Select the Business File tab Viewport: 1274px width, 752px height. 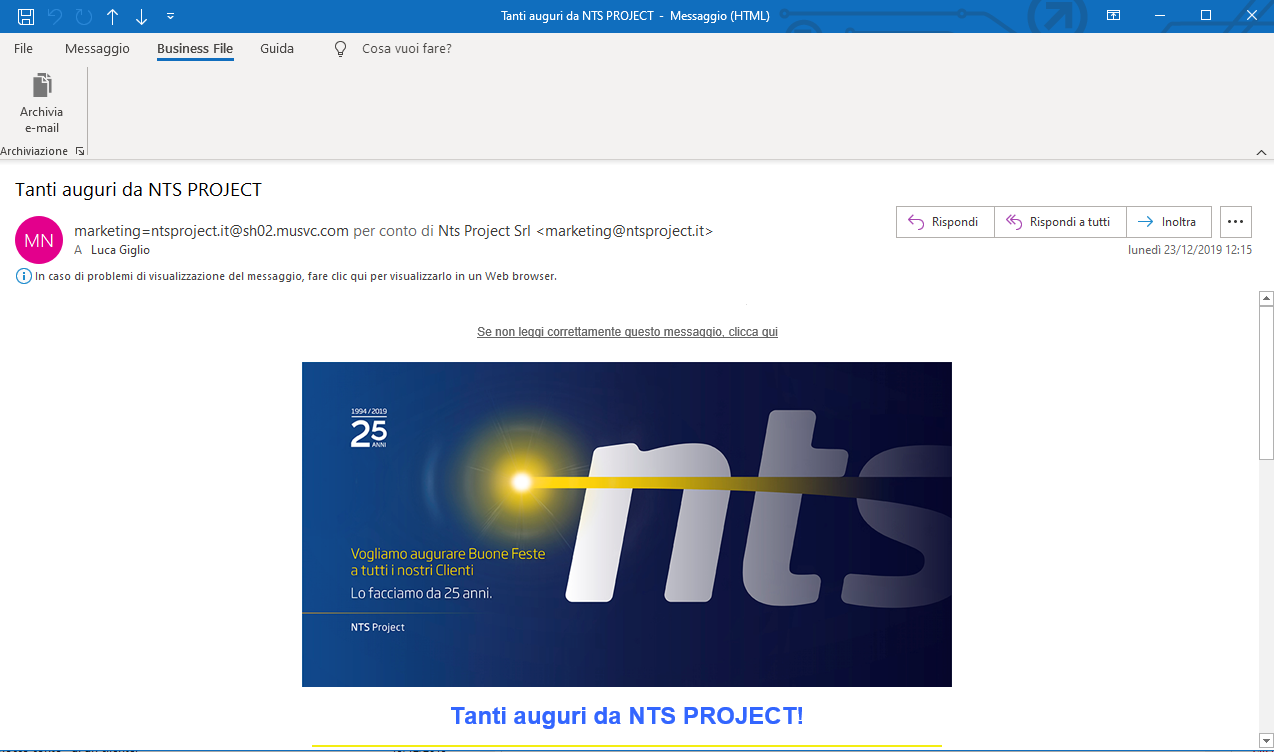(x=195, y=48)
